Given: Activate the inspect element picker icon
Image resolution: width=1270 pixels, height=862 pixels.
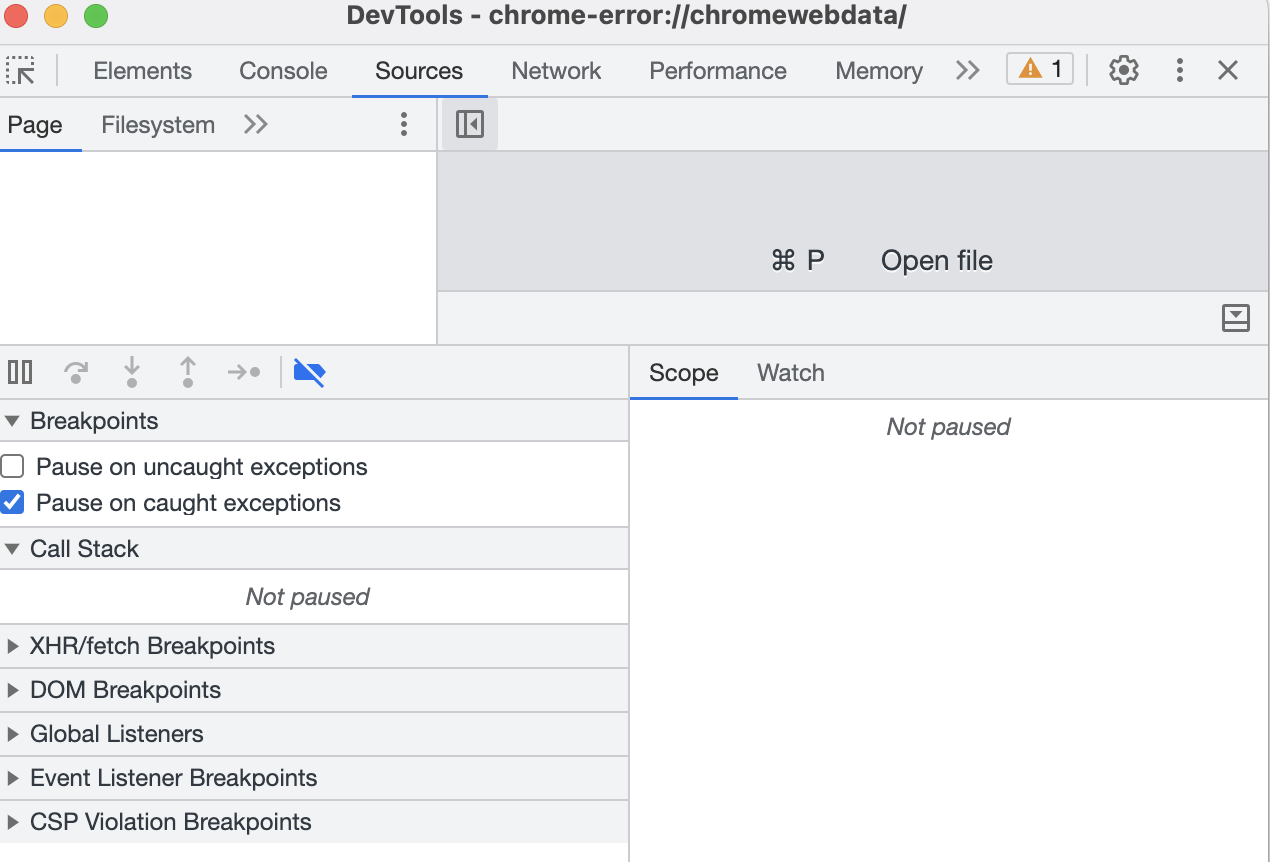Looking at the screenshot, I should click(21, 70).
